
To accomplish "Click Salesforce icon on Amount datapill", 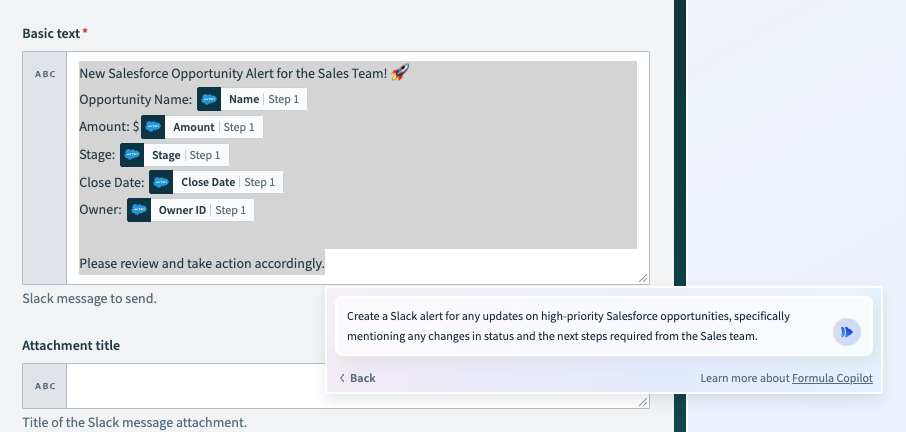I will (153, 127).
